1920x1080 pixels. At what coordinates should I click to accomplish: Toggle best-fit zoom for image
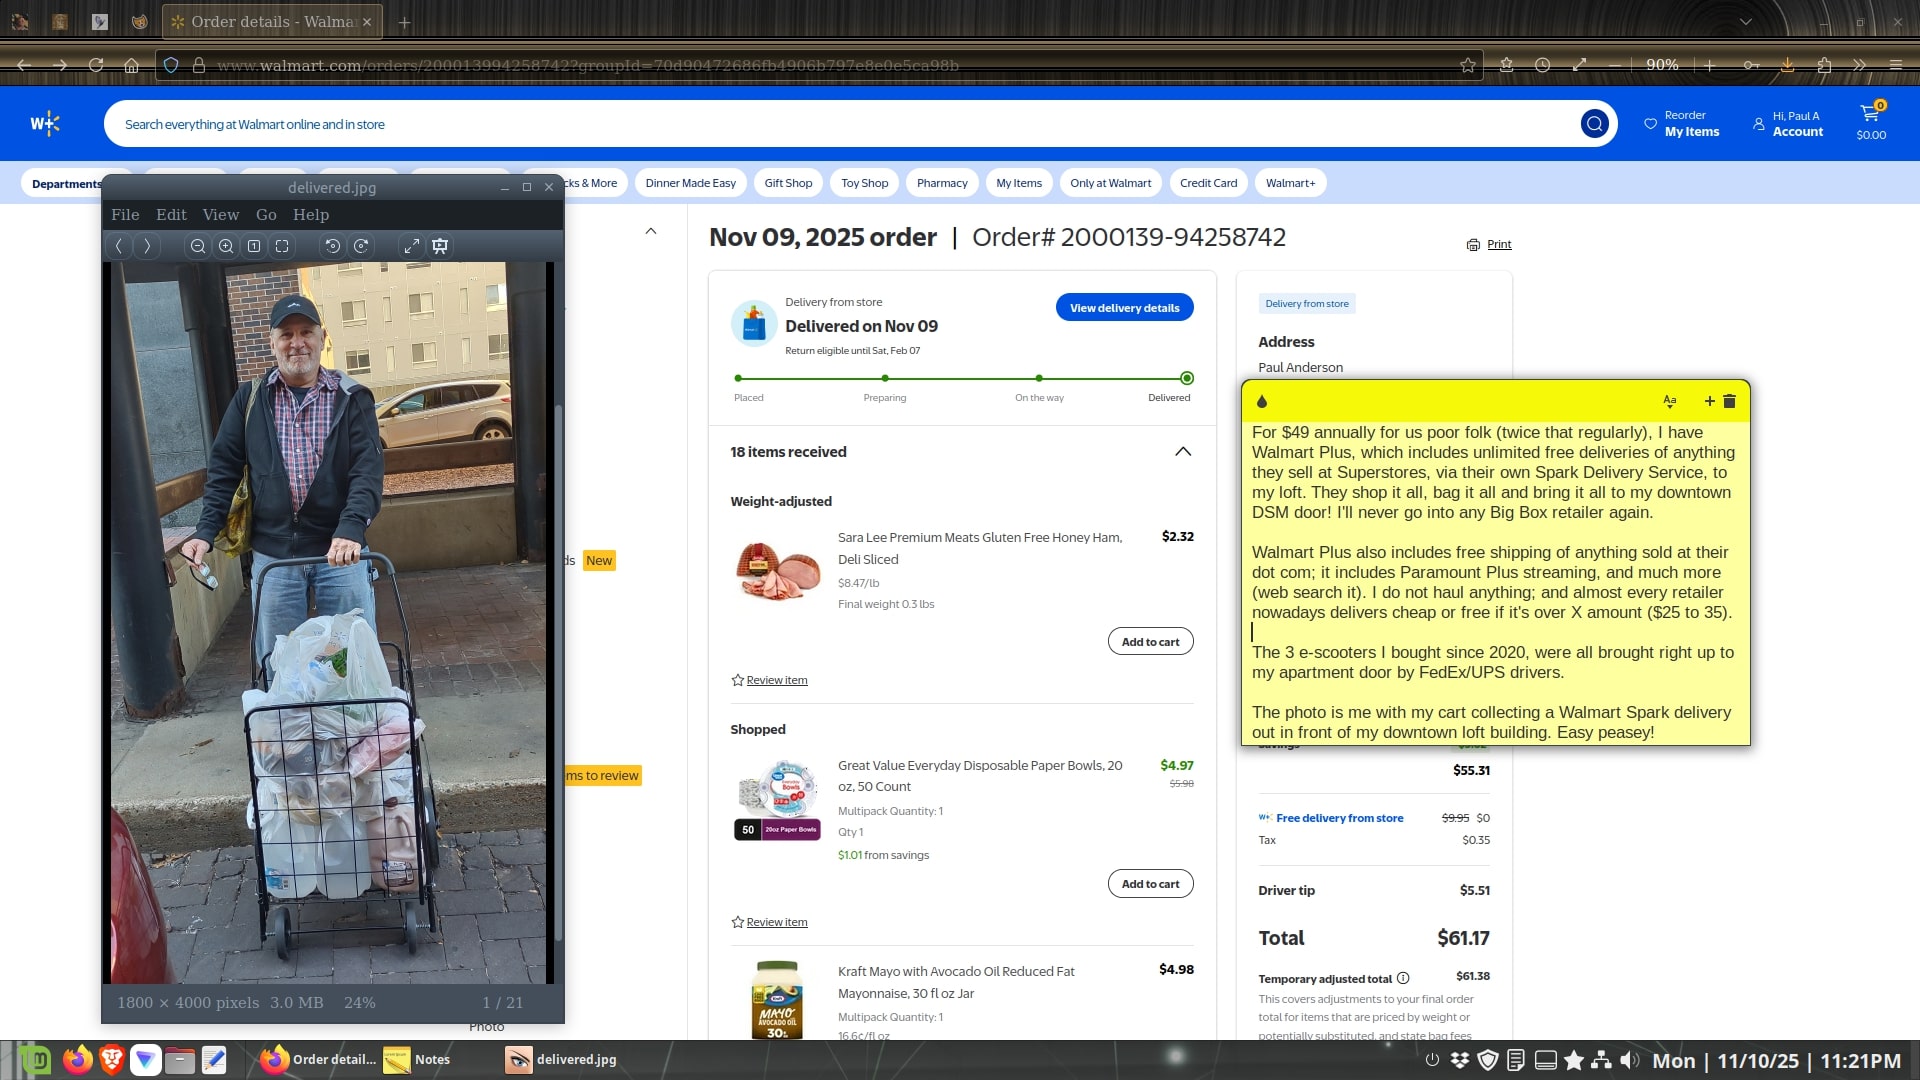282,246
